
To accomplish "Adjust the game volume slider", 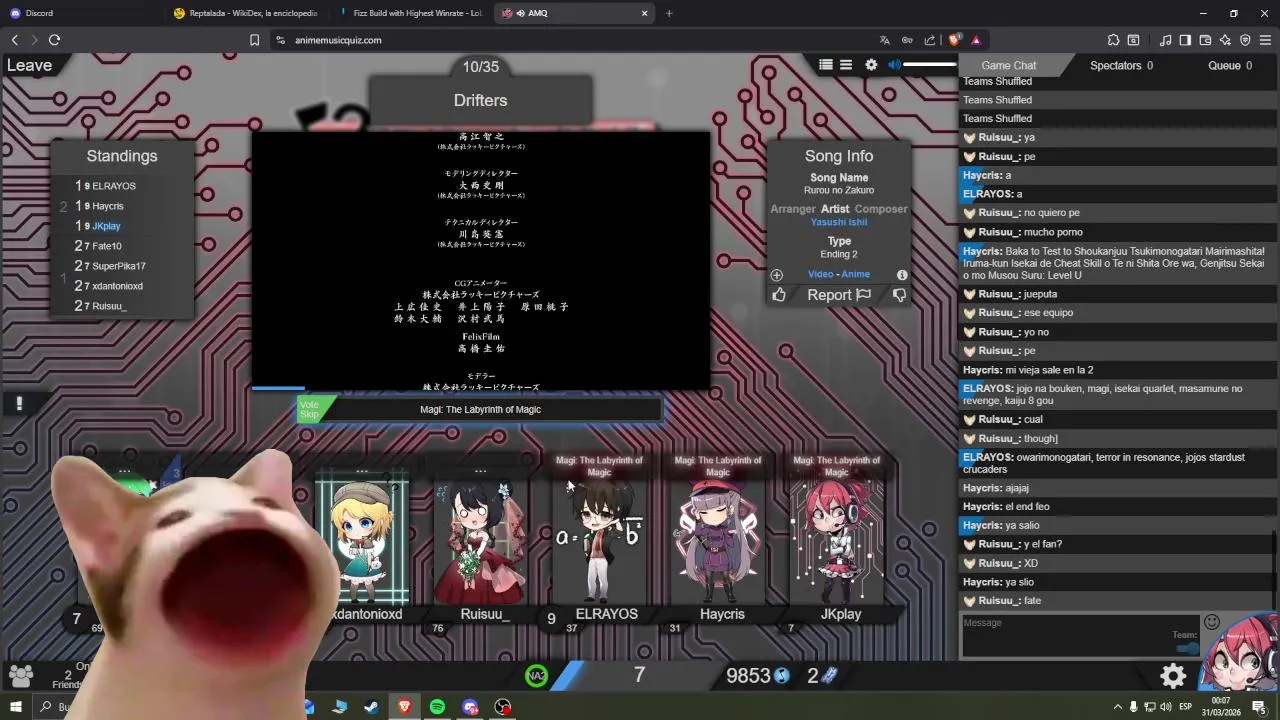I will [x=930, y=65].
